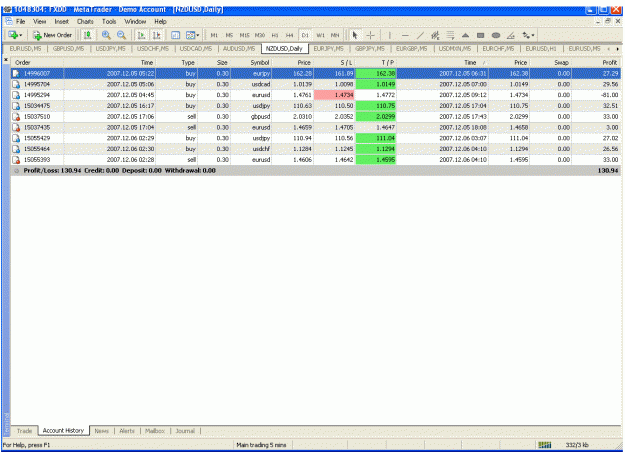Select the ellipse shape tool
625x452 pixels.
(x=496, y=35)
